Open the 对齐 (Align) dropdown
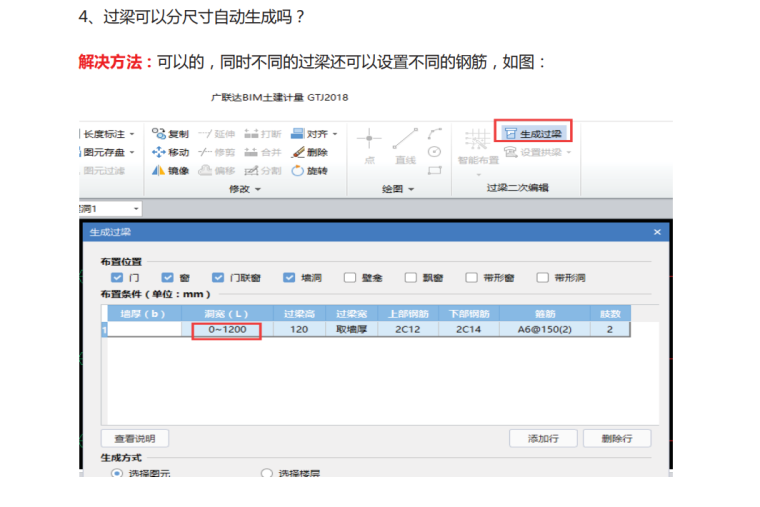The height and width of the screenshot is (507, 760). (321, 133)
